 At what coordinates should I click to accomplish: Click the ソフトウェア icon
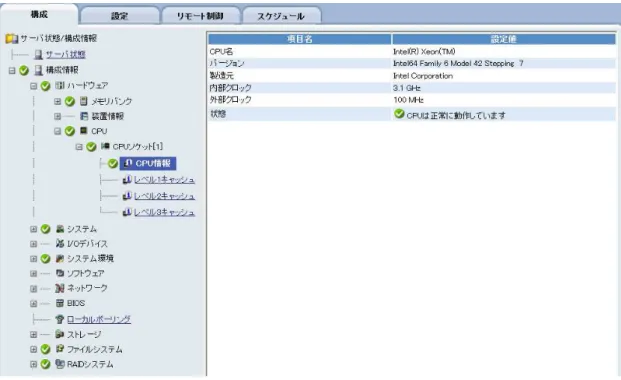point(60,273)
